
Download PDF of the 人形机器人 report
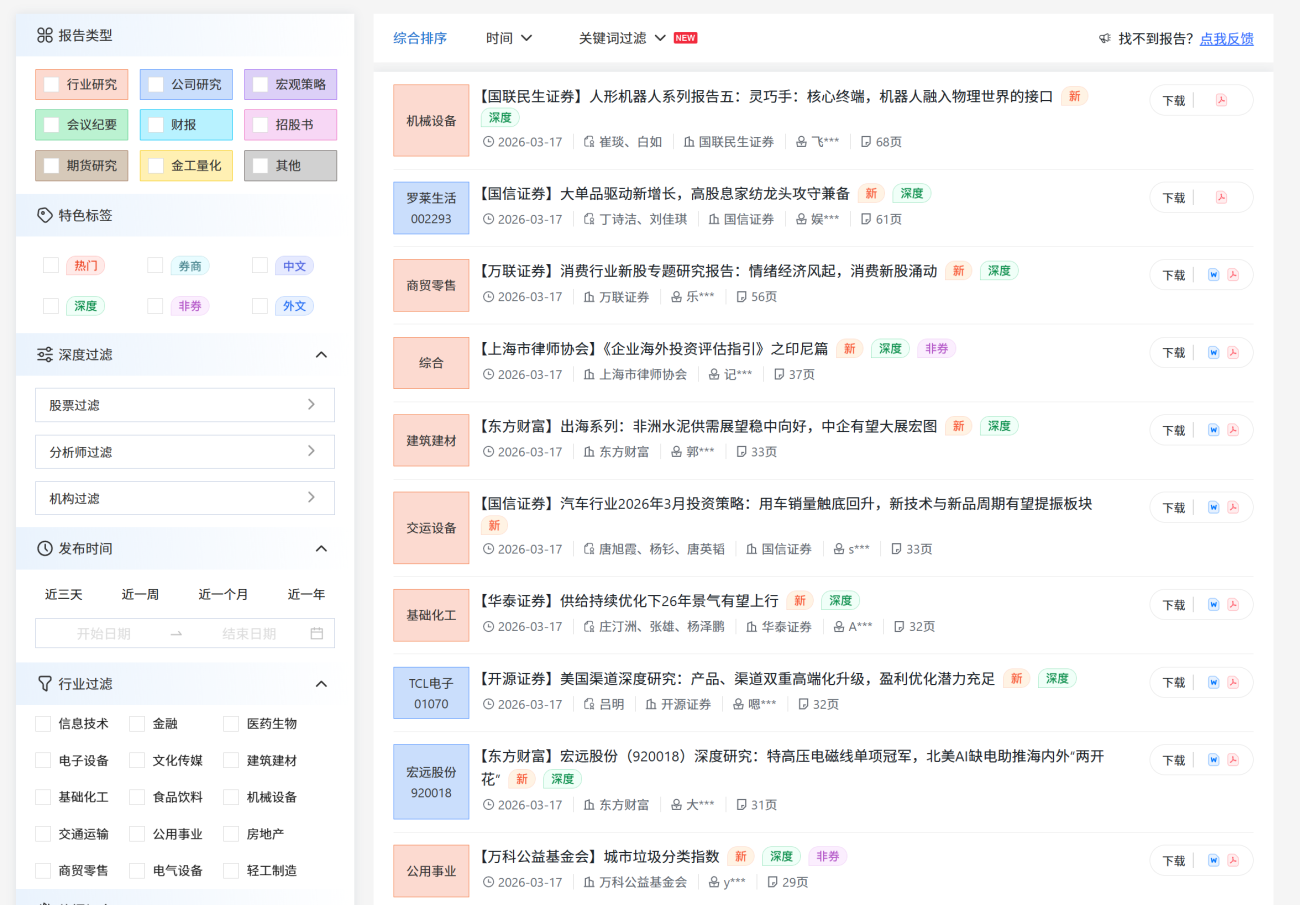click(1221, 100)
